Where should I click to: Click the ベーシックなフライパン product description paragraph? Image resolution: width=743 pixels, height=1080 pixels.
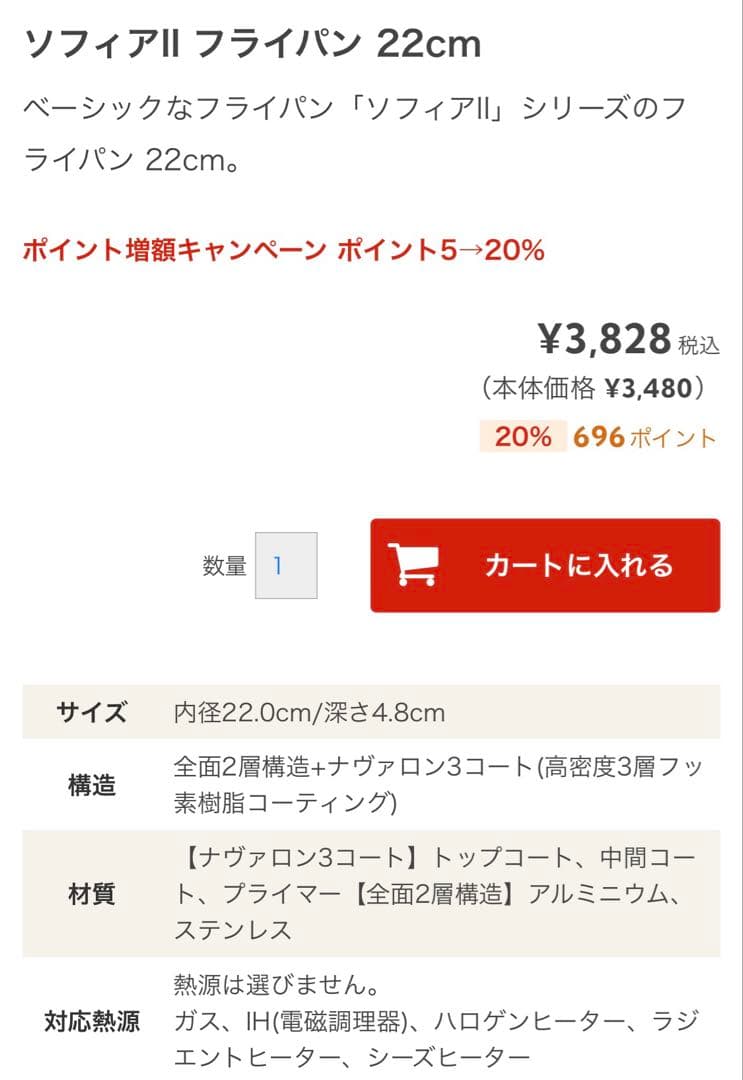point(355,133)
